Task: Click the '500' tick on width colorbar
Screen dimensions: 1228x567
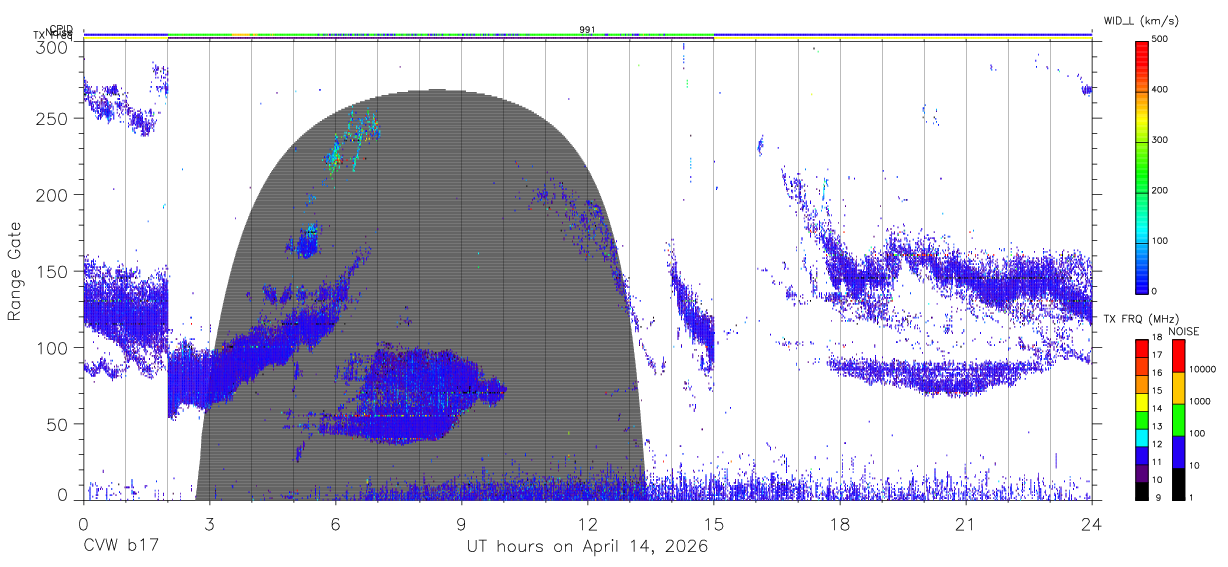Action: 1160,40
